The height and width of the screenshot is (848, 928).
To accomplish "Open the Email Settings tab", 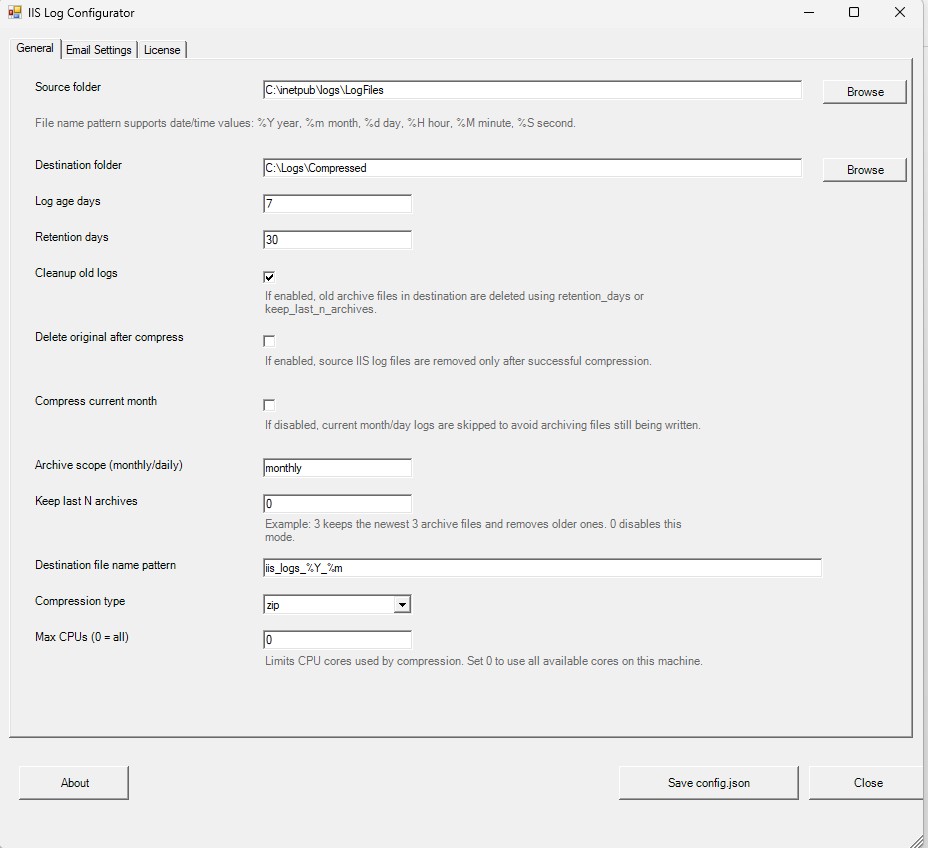I will point(99,50).
